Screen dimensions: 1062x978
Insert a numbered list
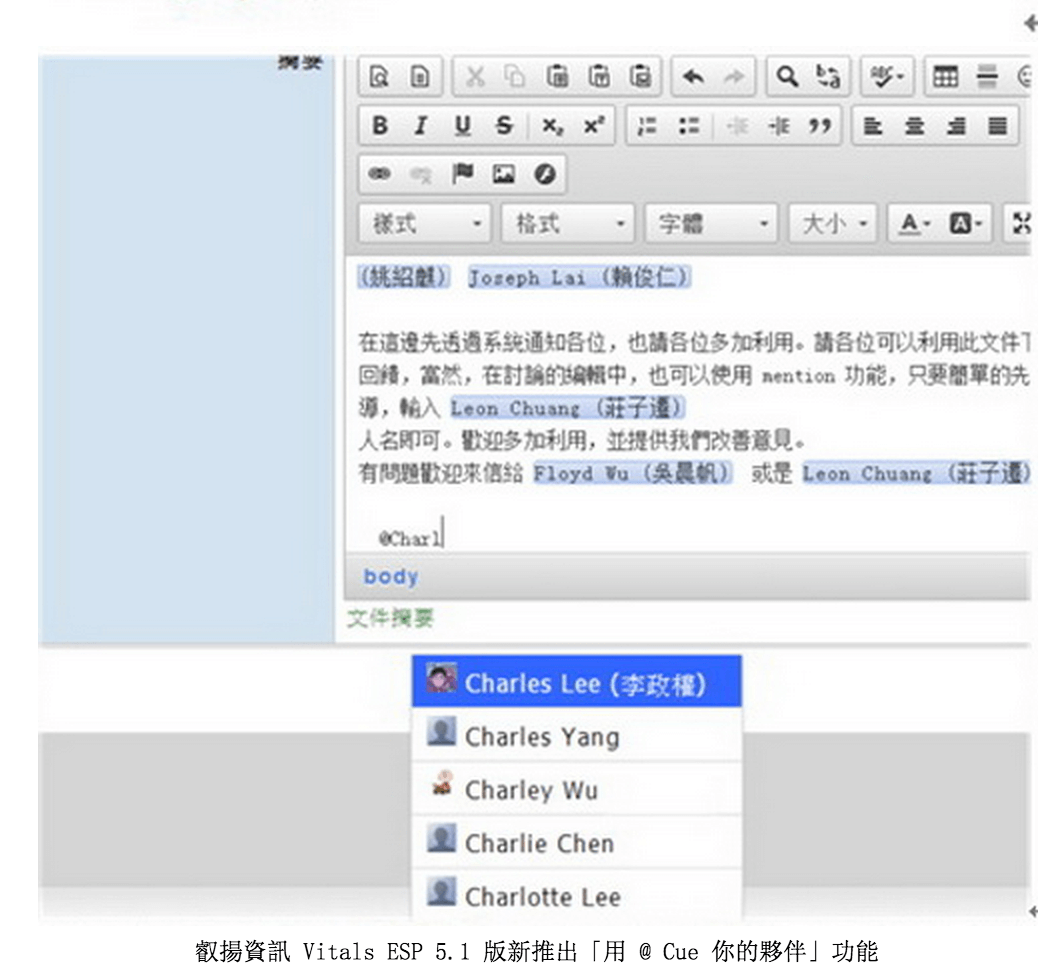[x=647, y=126]
